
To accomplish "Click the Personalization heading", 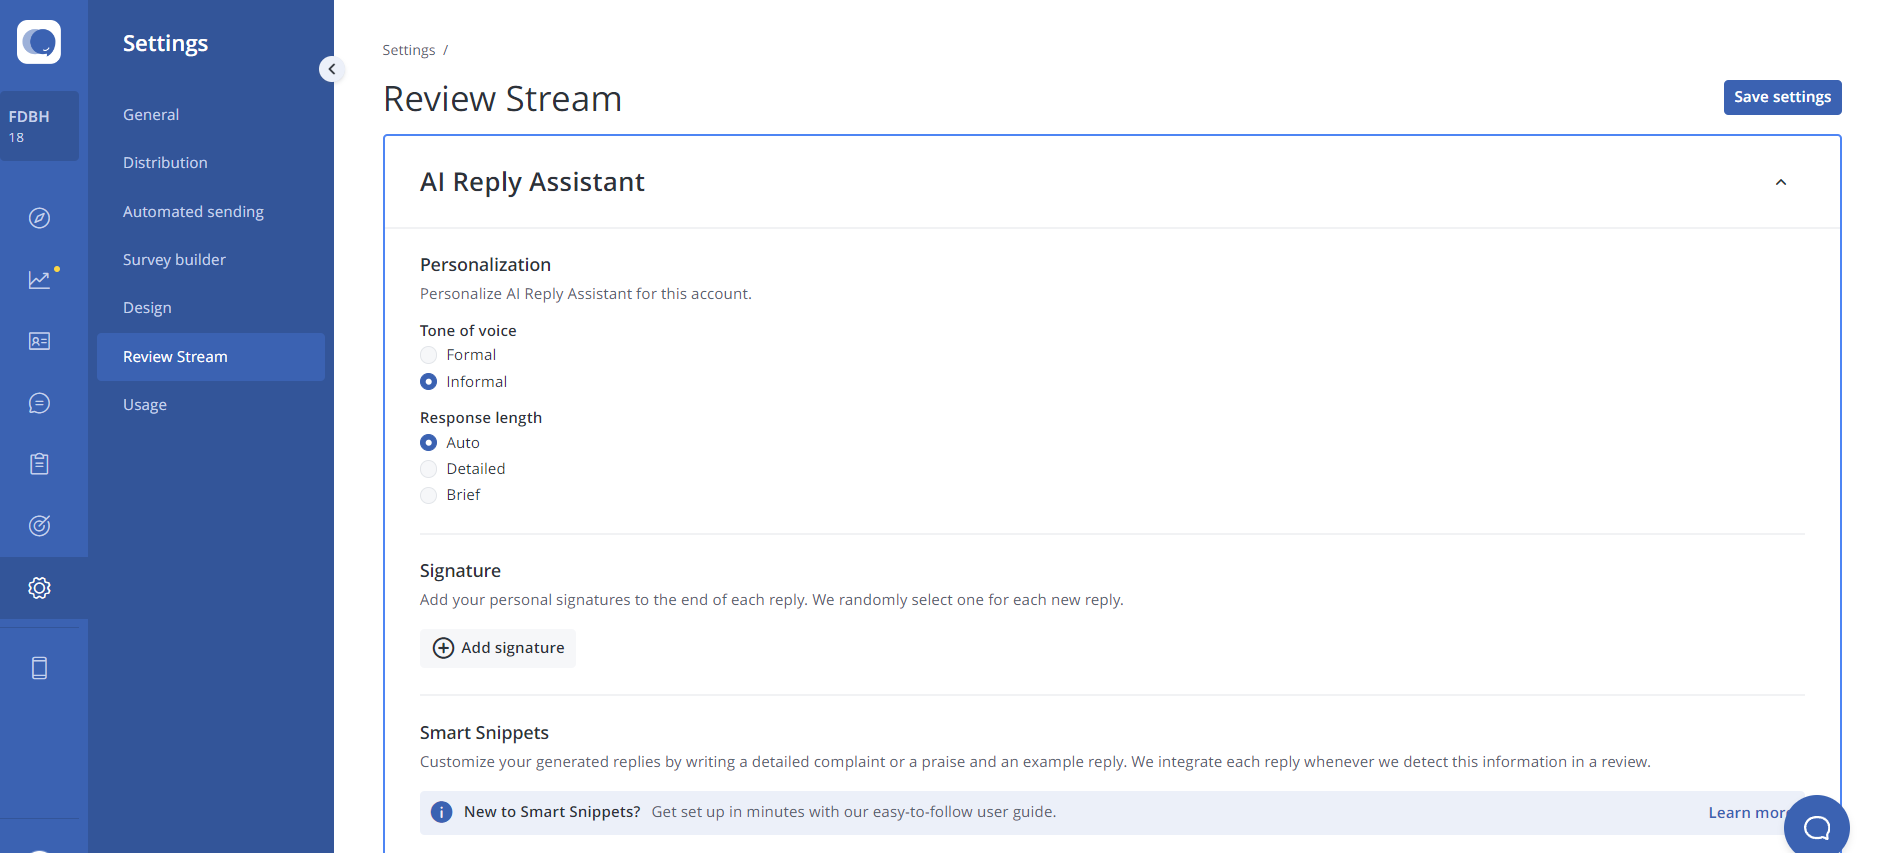I will (485, 265).
